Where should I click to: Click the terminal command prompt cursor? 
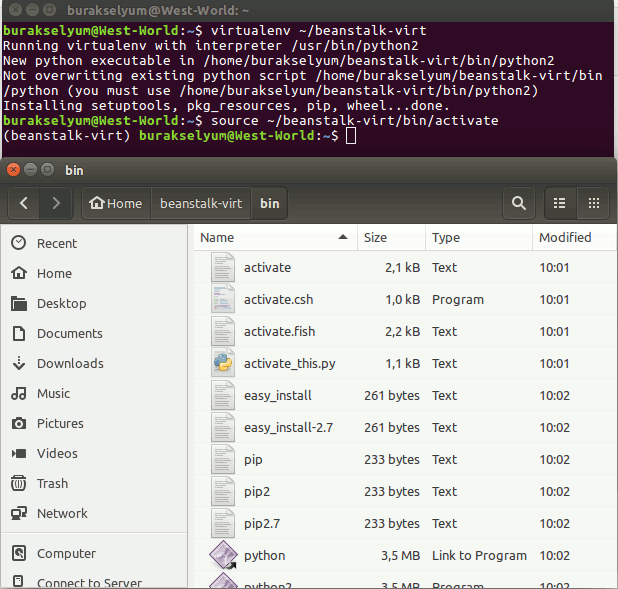(350, 135)
